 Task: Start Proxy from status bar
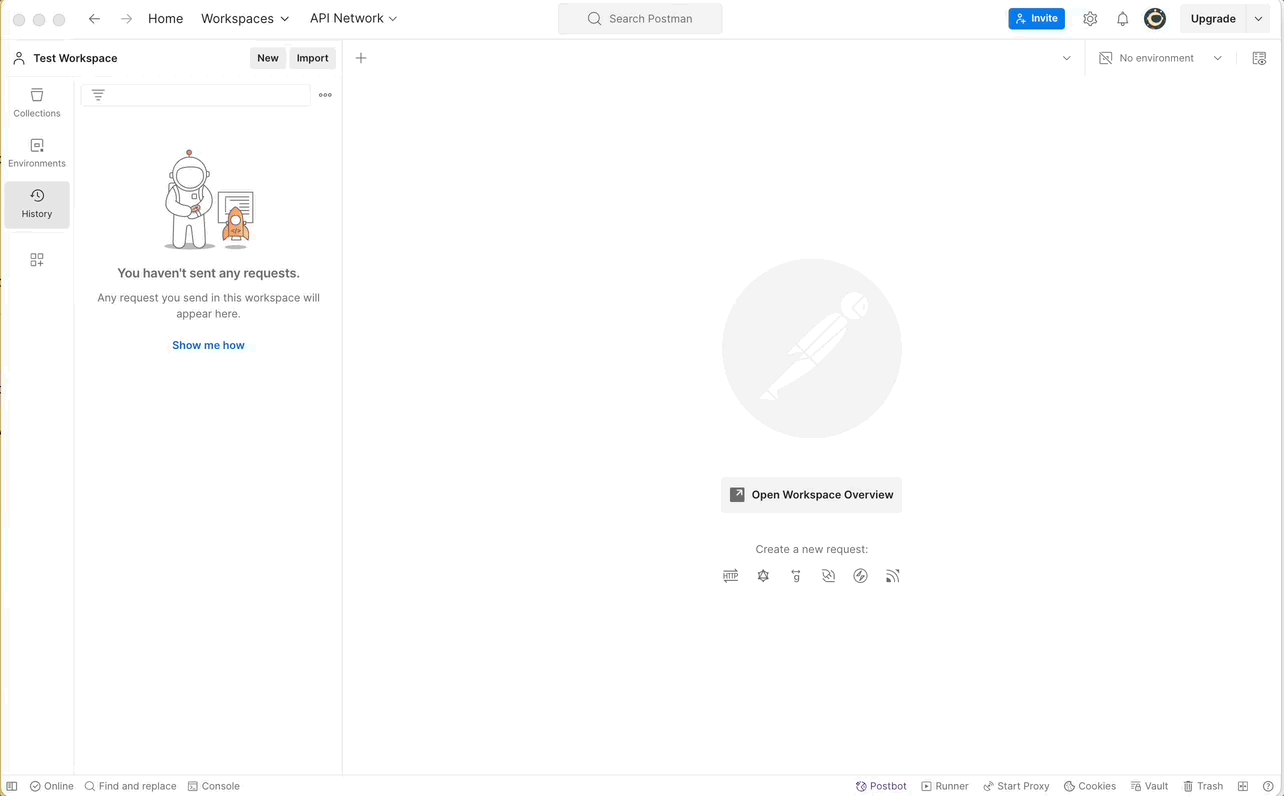click(1016, 786)
